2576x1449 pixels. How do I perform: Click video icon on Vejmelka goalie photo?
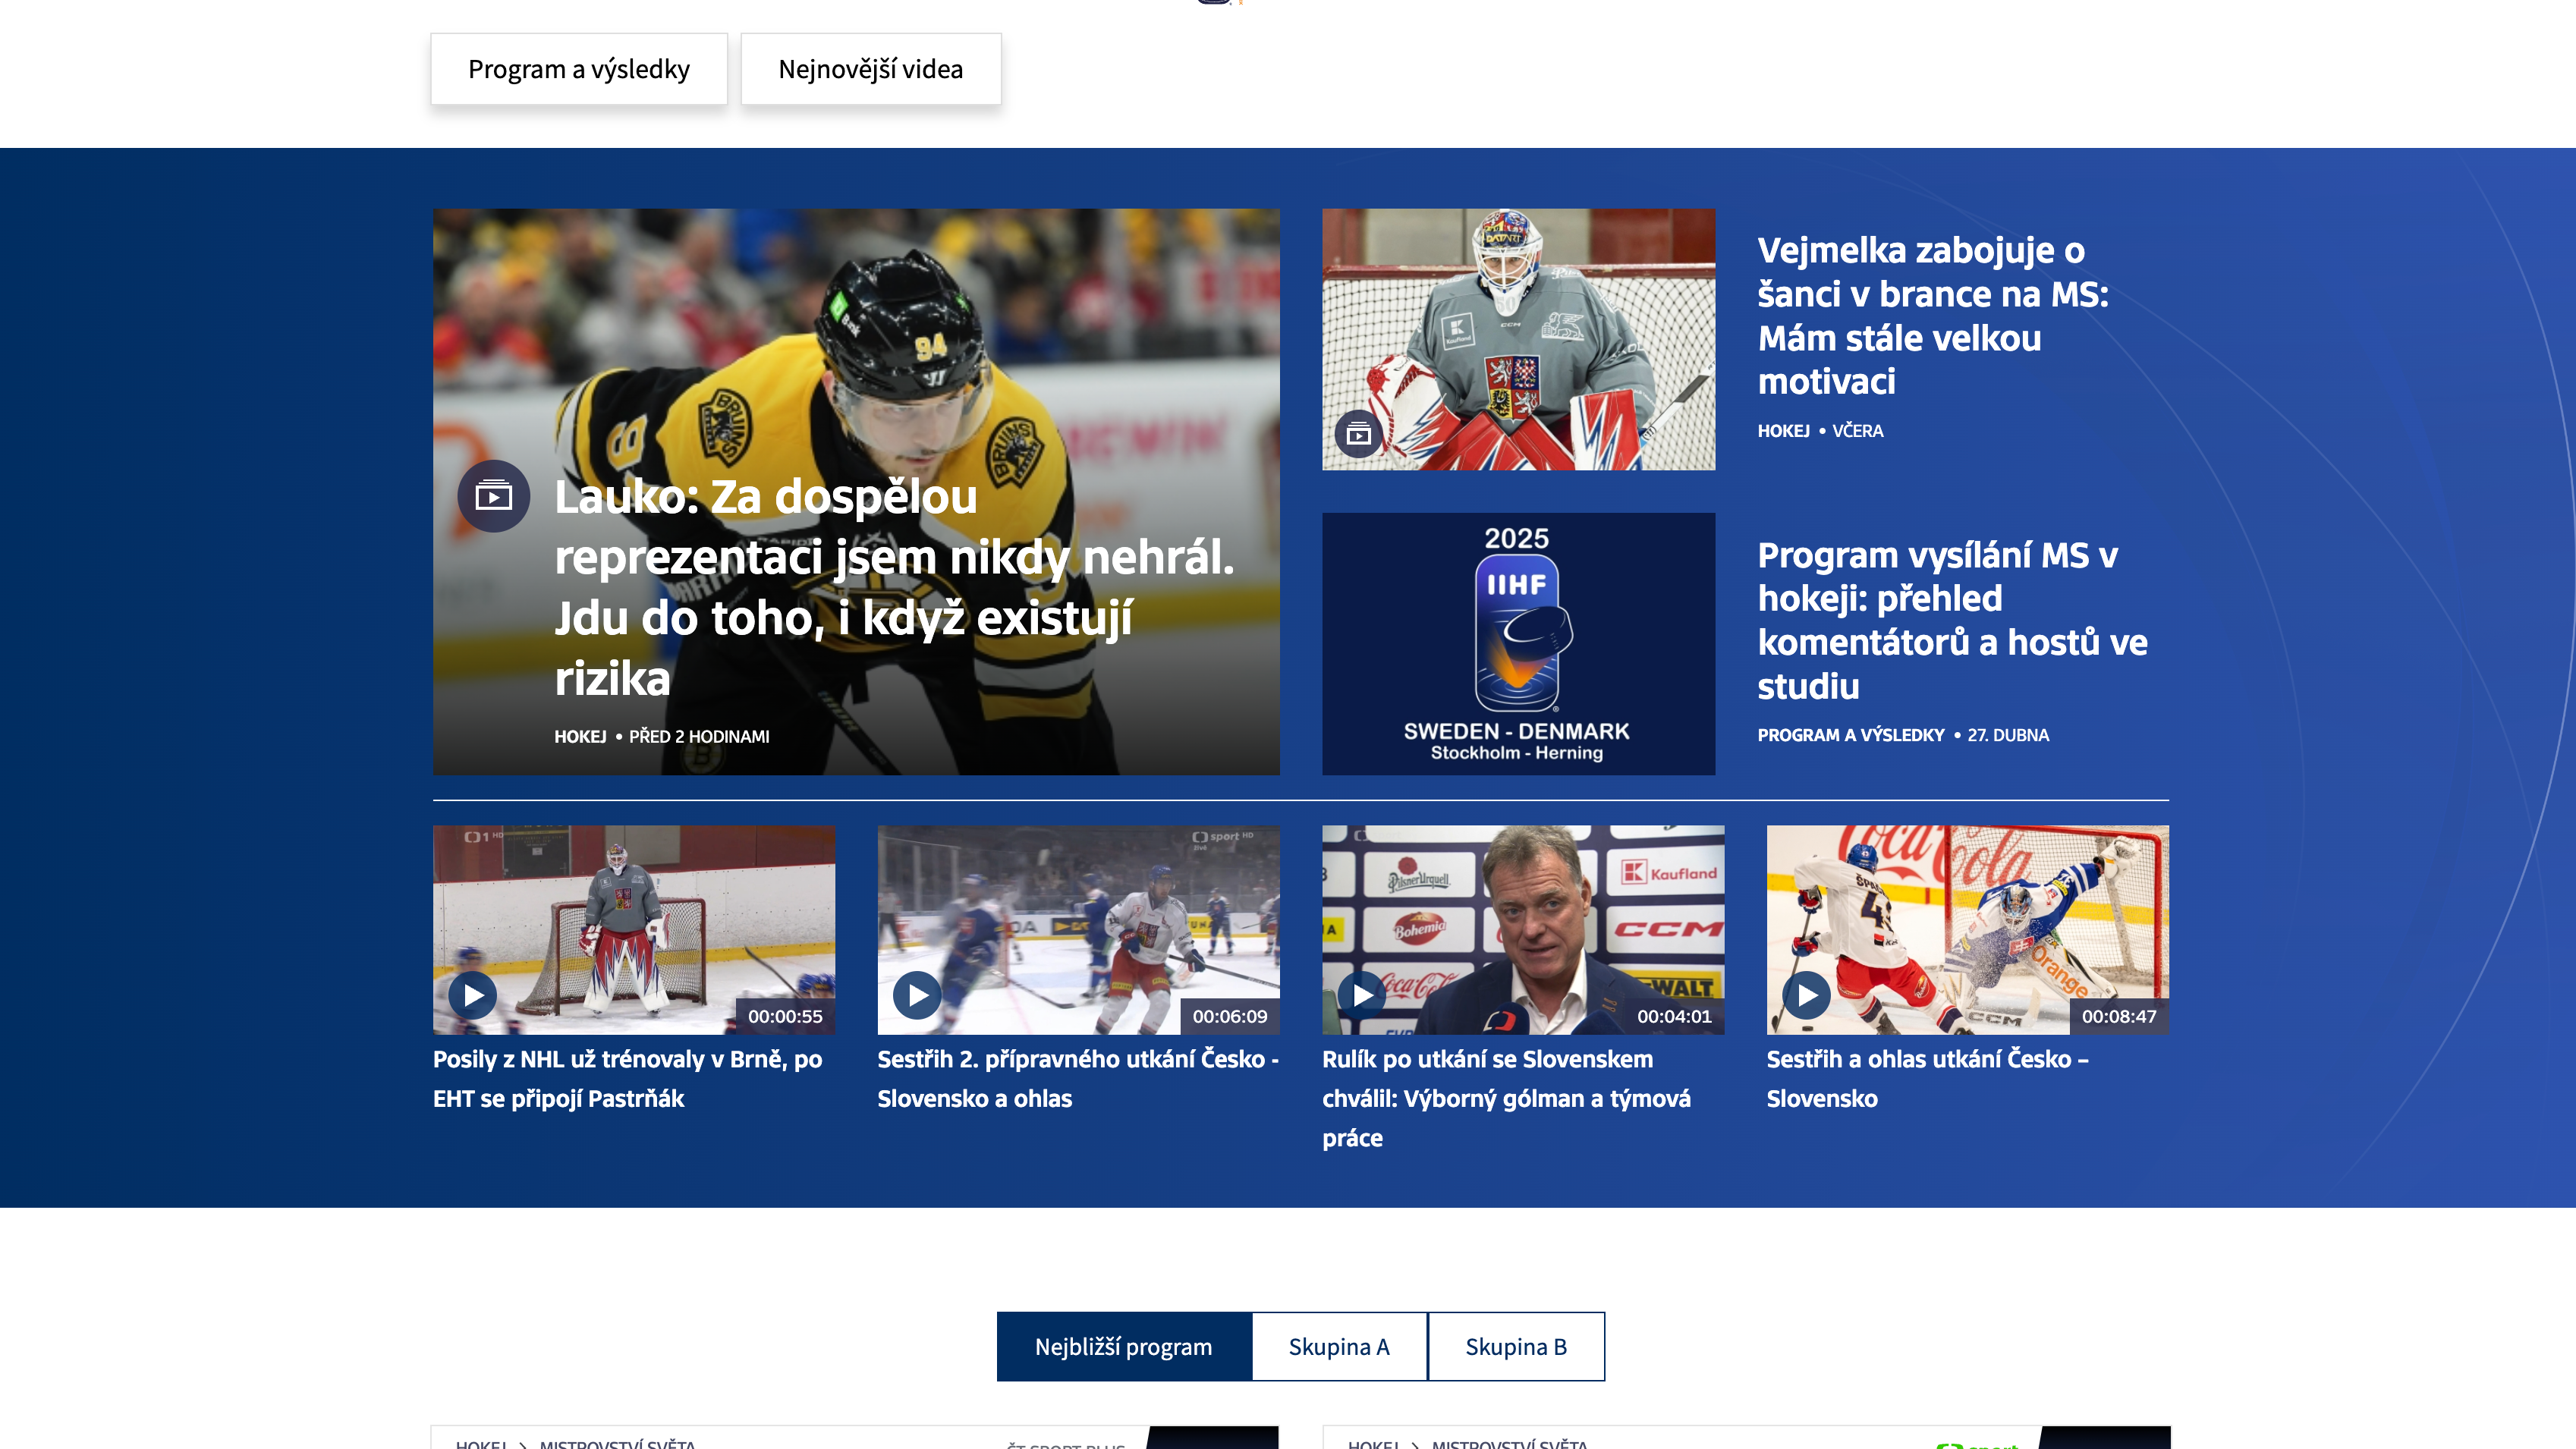1358,434
